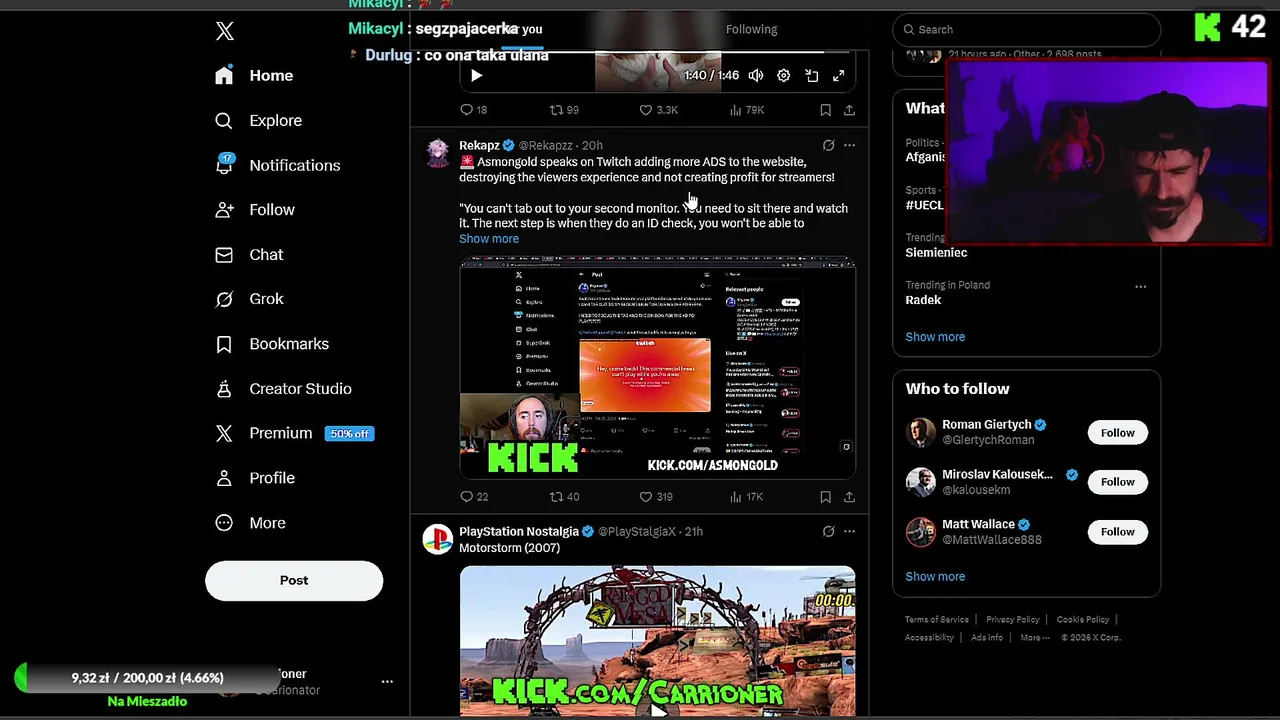The height and width of the screenshot is (720, 1280).
Task: Open more options on Rekapz post
Action: [849, 145]
